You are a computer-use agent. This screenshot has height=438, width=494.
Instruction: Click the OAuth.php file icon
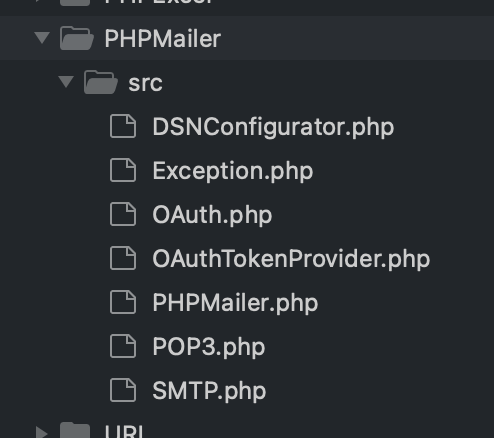[x=123, y=214]
